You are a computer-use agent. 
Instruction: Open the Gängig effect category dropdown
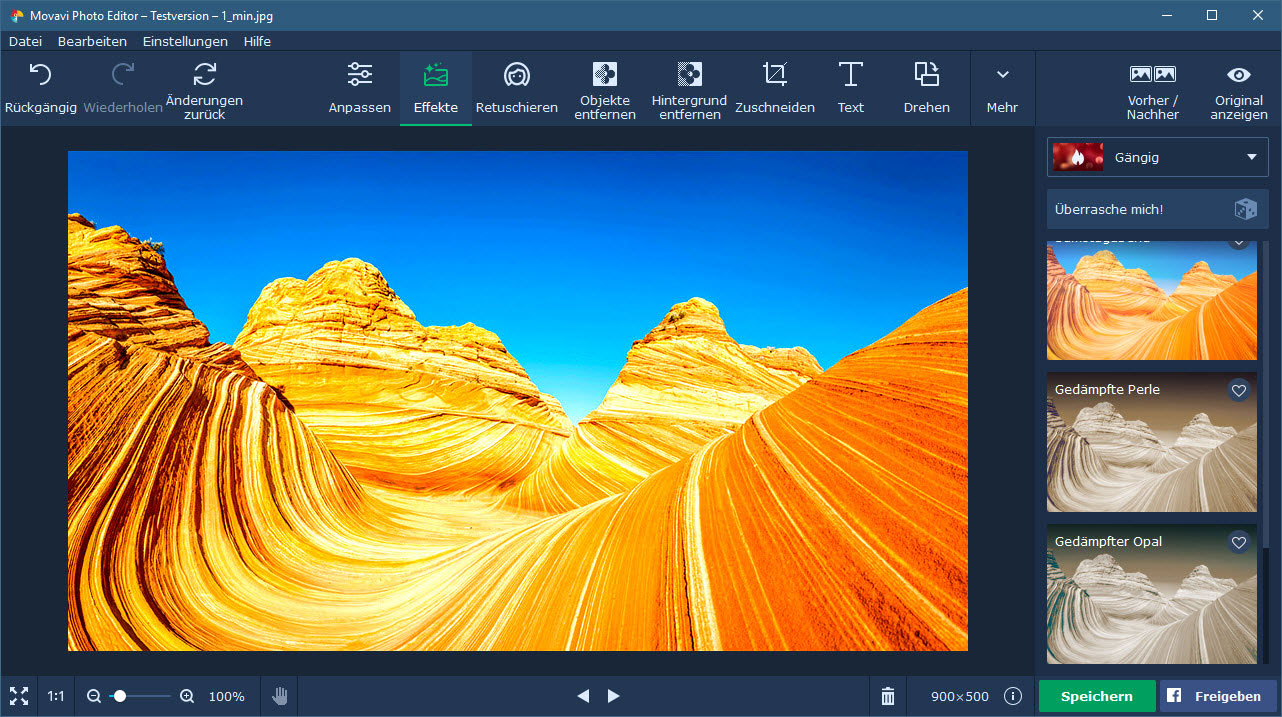(1158, 157)
